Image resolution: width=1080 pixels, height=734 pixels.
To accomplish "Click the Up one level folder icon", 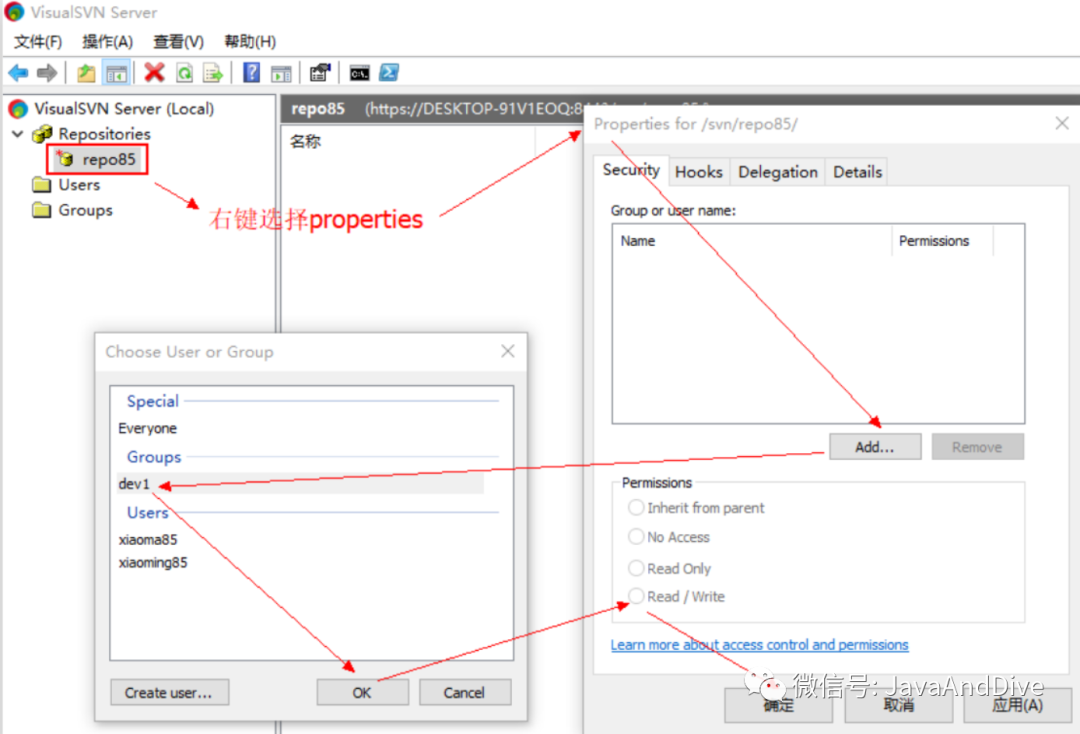I will (86, 72).
